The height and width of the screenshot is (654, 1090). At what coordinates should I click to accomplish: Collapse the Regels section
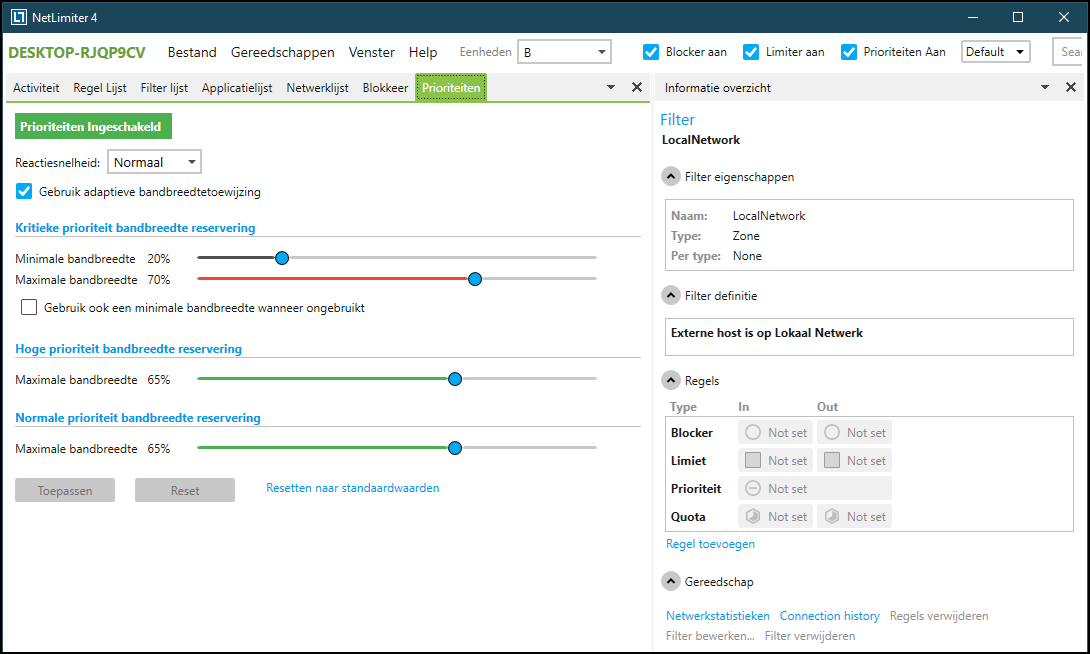(671, 380)
